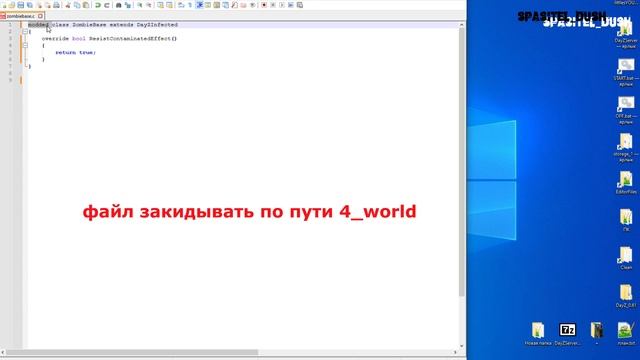Click the word "modded" on line 1
Image resolution: width=640 pixels, height=360 pixels.
coord(38,25)
